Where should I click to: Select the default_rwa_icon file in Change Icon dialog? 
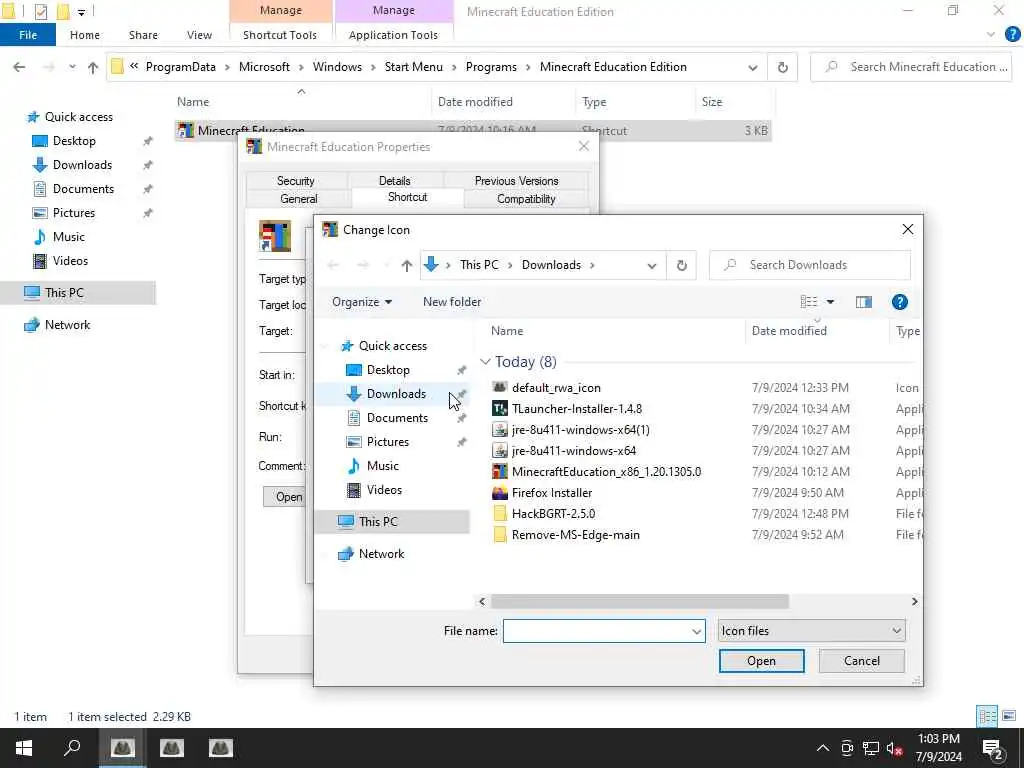click(556, 388)
